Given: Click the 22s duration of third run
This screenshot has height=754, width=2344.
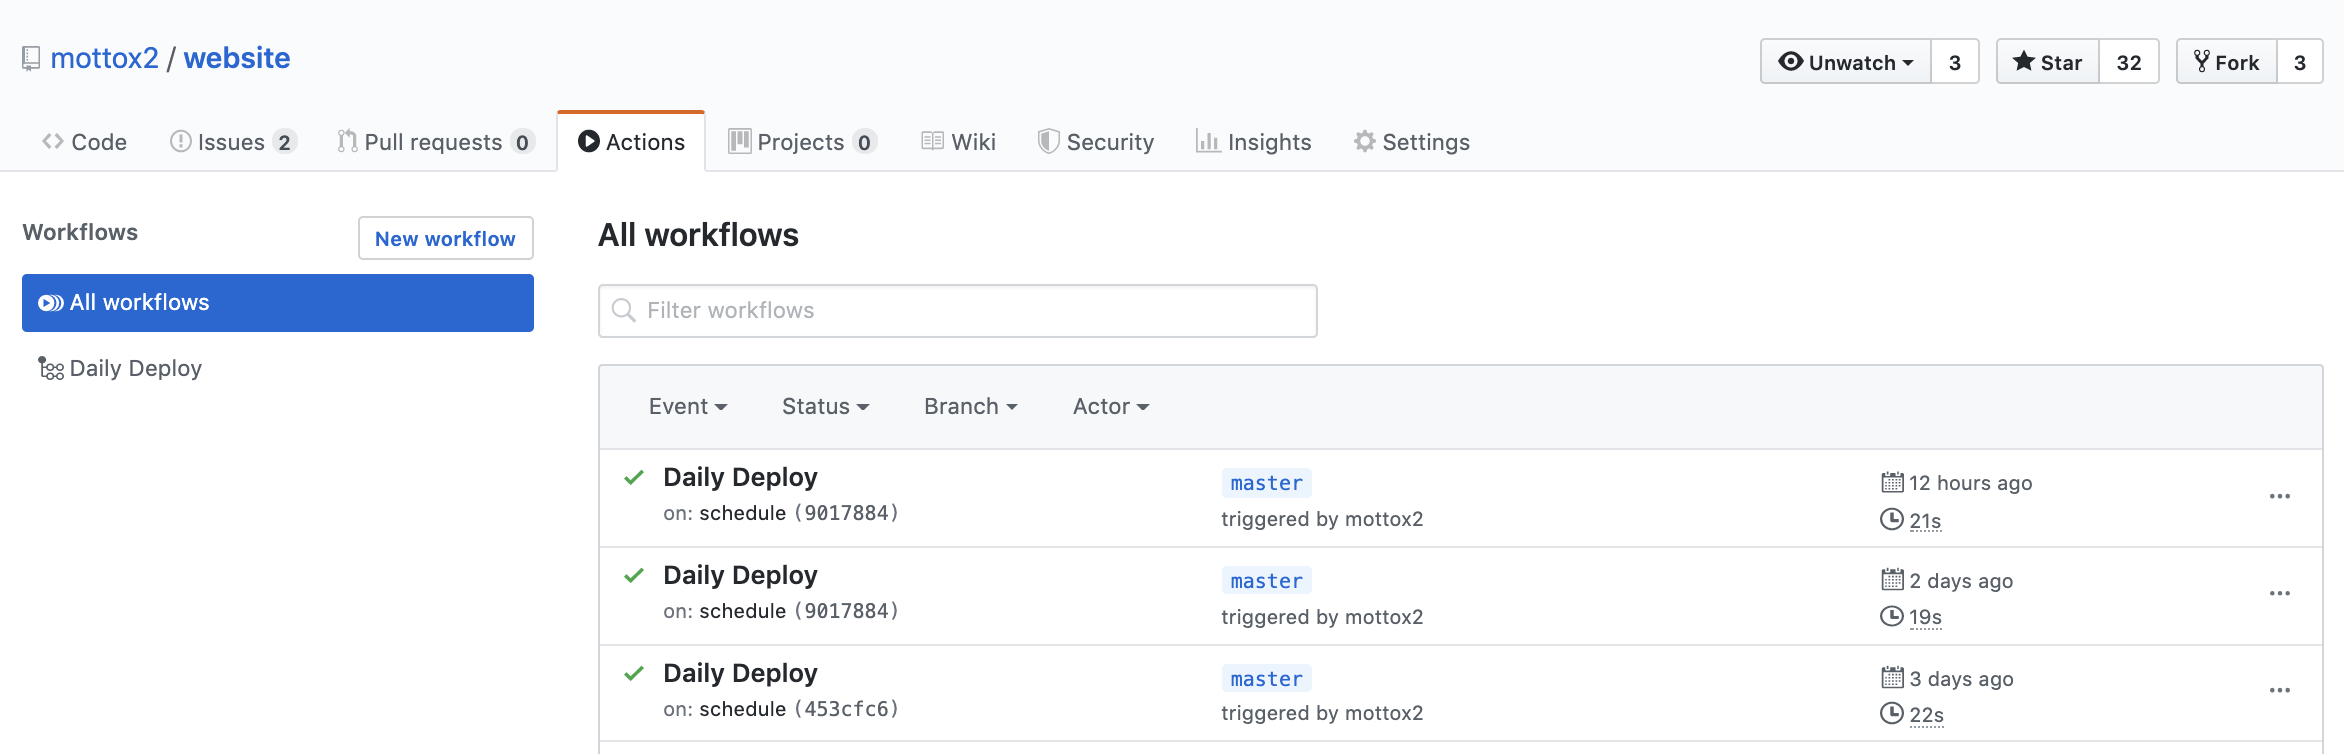Looking at the screenshot, I should tap(1926, 715).
